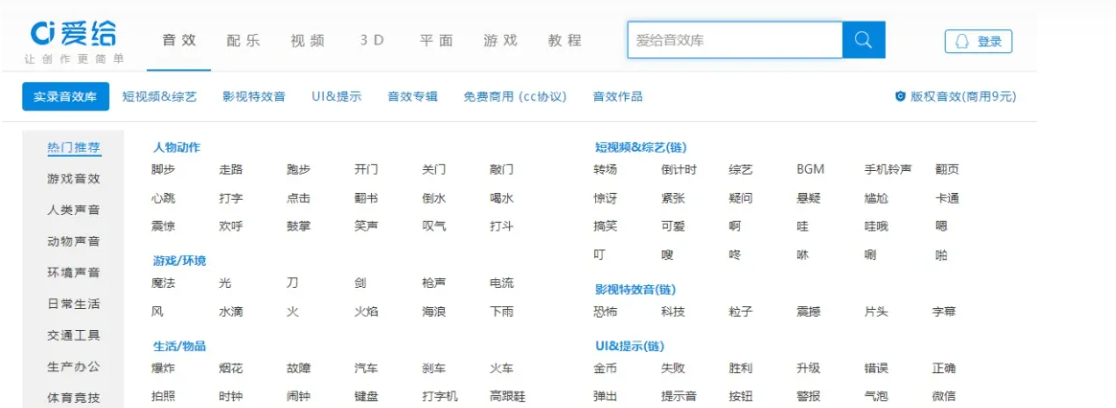The image size is (1116, 408).
Task: Open the 音效作品 sub-navigation item
Action: 618,97
